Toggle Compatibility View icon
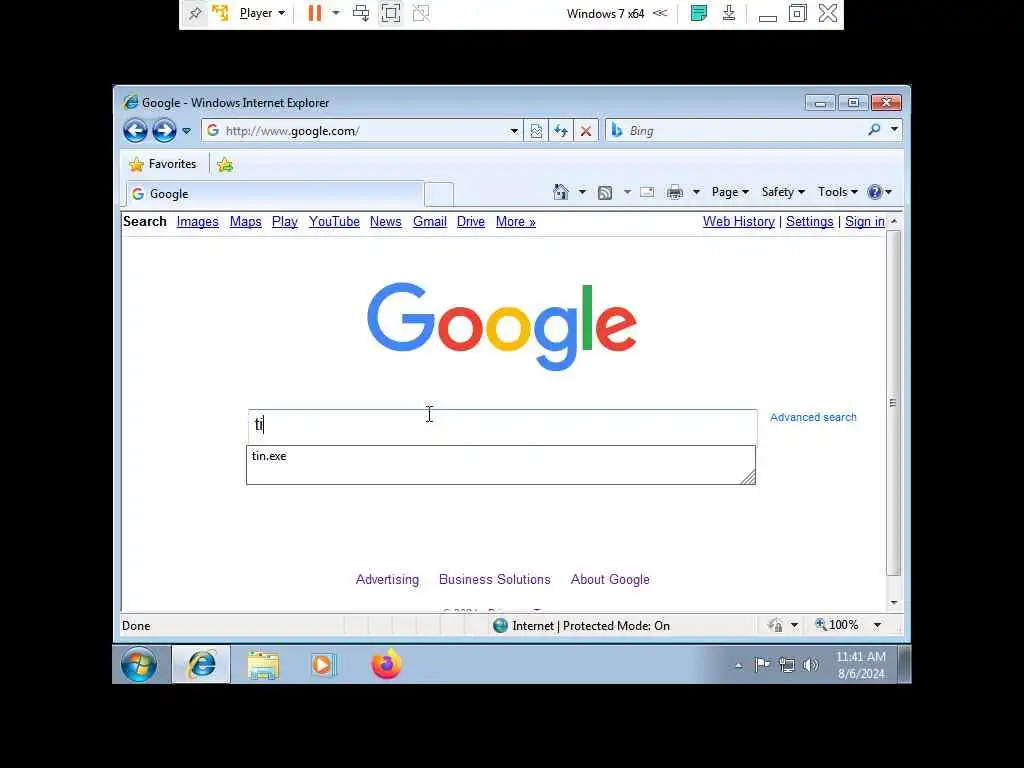Viewport: 1024px width, 768px height. pos(536,131)
